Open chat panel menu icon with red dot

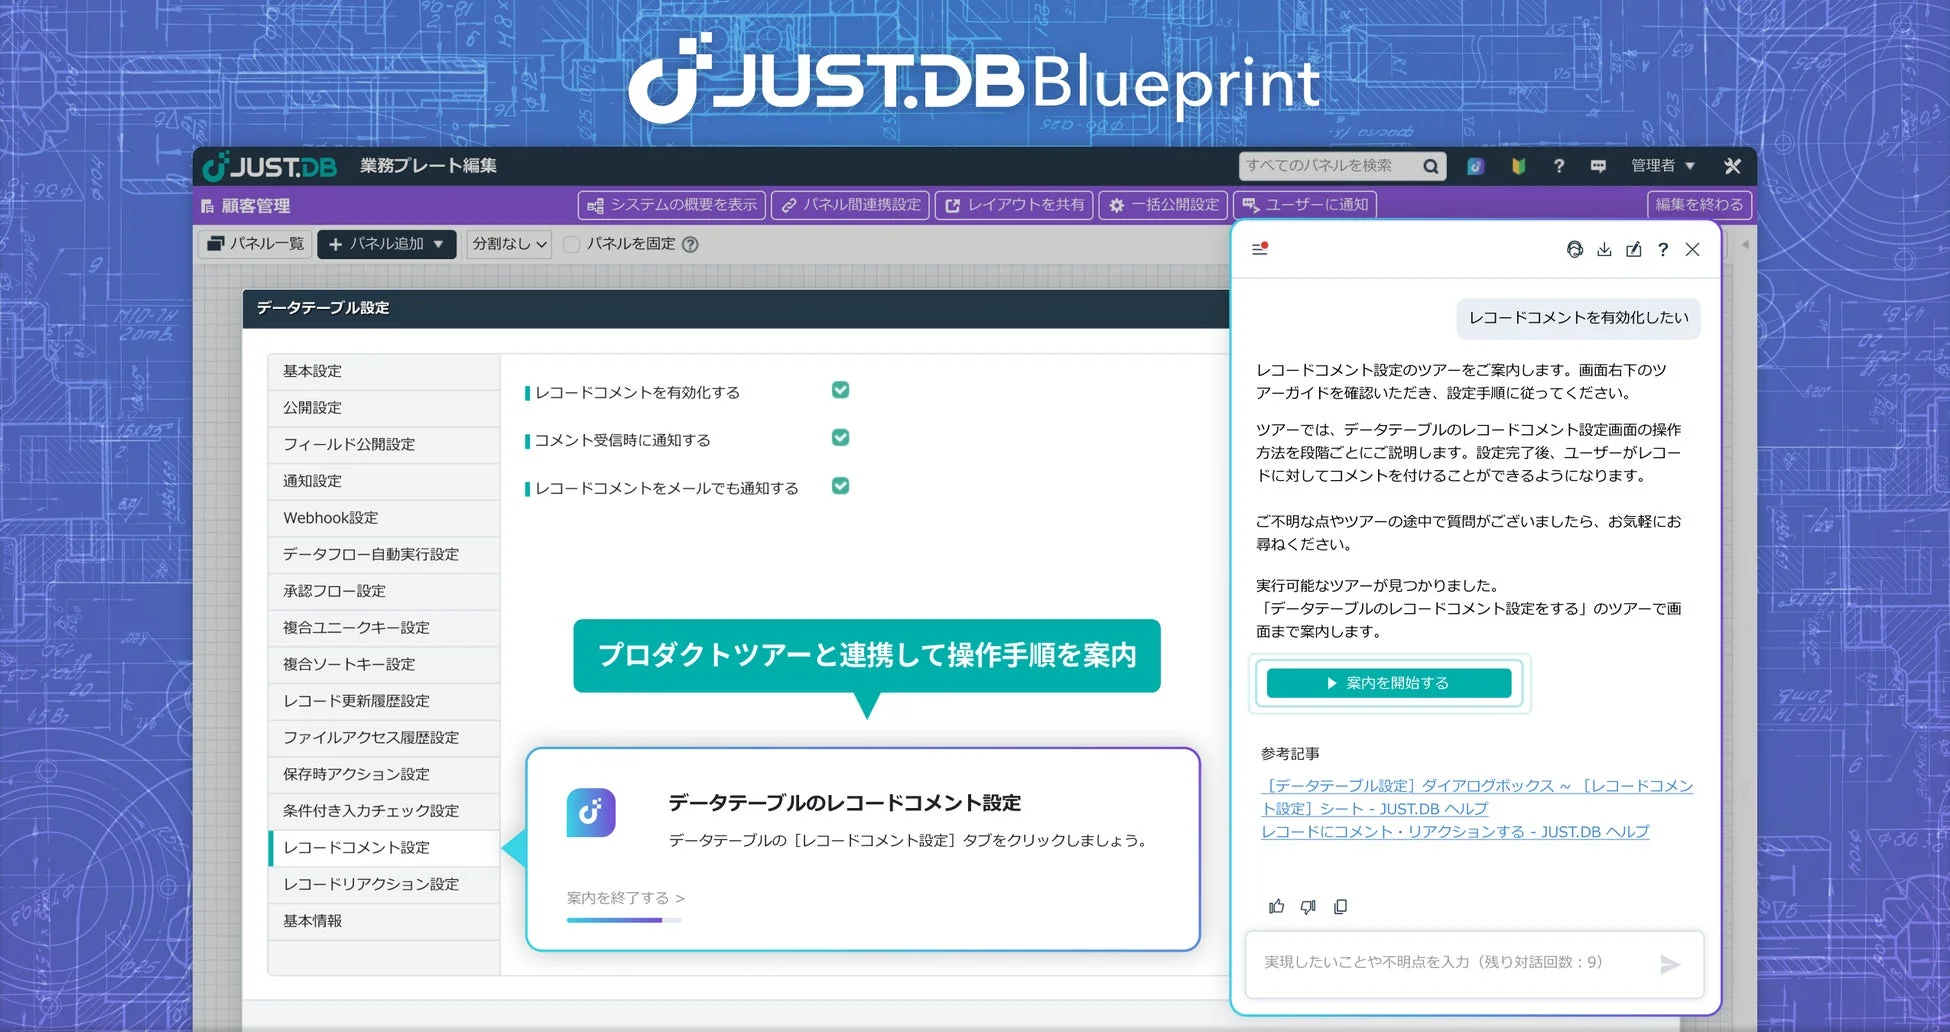[1260, 248]
